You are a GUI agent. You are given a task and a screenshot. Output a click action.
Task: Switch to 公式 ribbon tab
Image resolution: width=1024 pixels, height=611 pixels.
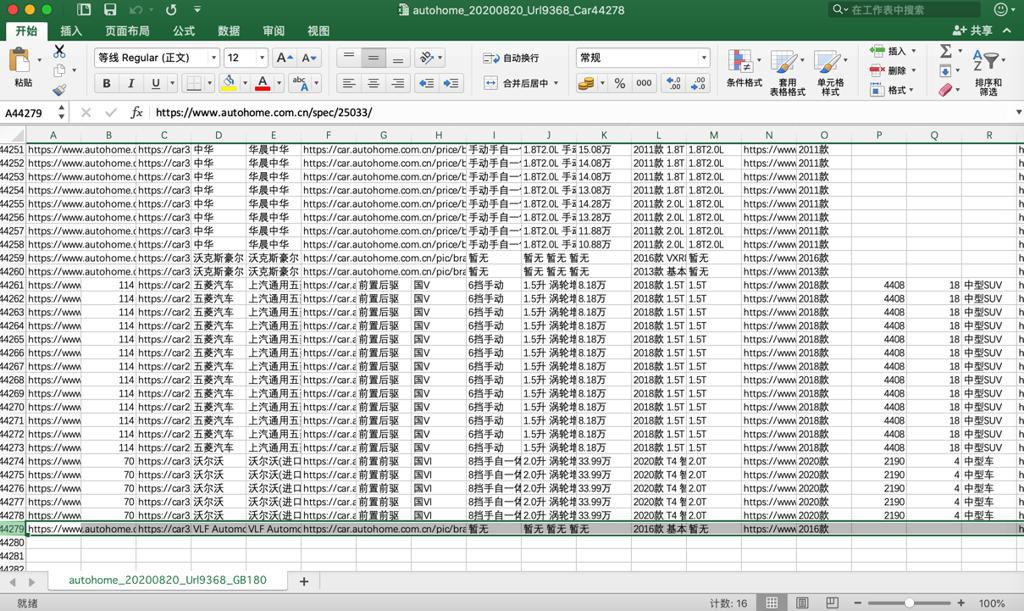click(x=184, y=31)
